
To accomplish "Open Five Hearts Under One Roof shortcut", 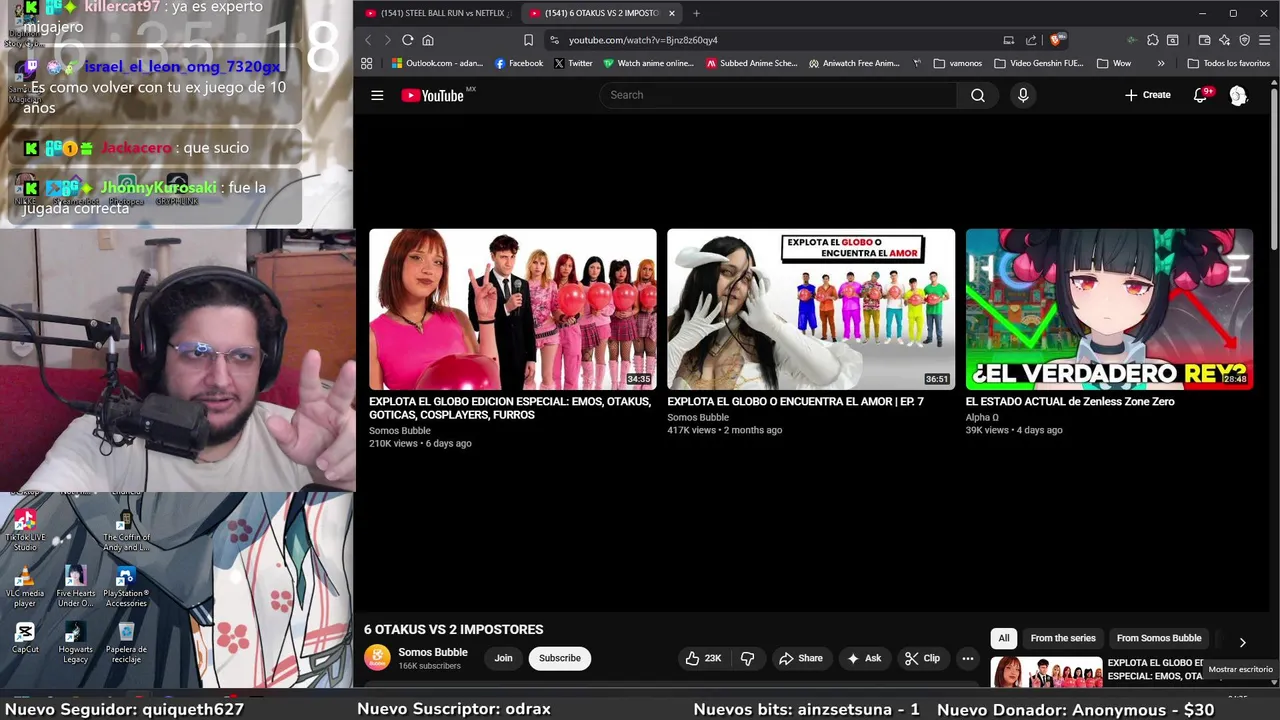I will tap(75, 587).
